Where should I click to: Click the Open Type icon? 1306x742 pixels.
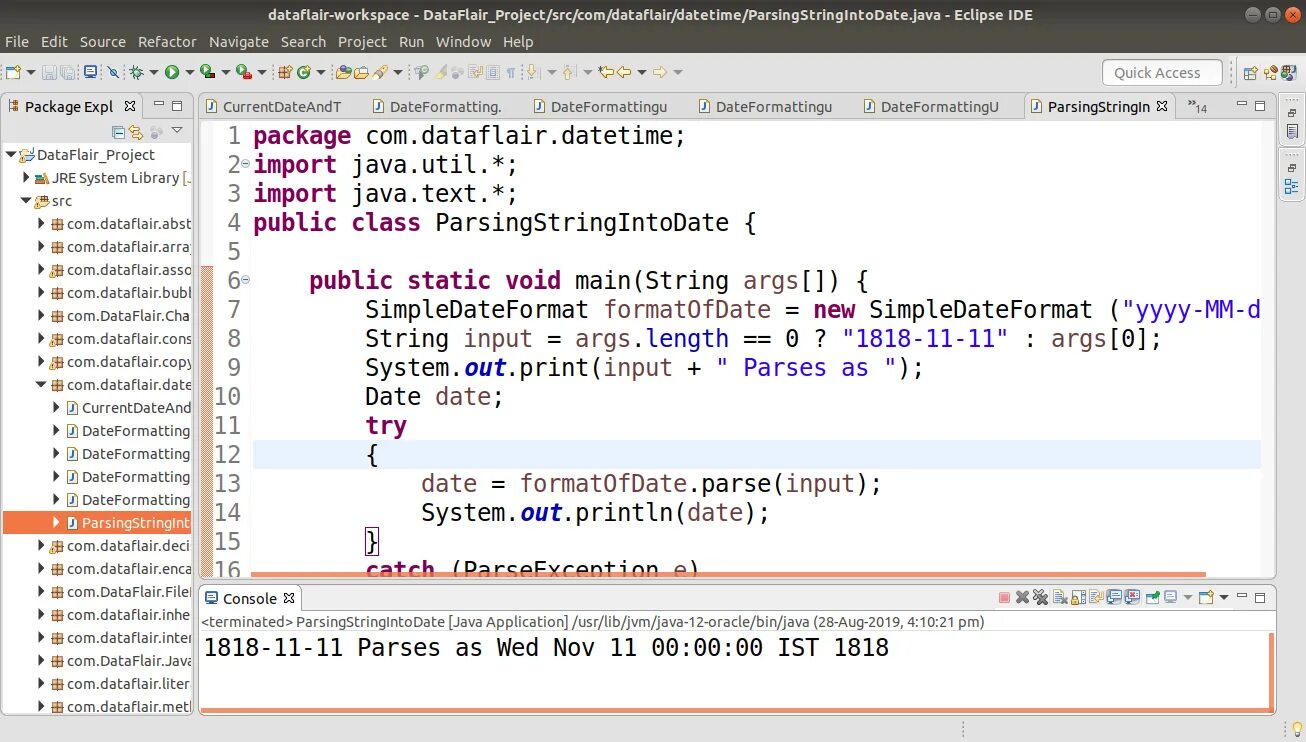coord(344,72)
